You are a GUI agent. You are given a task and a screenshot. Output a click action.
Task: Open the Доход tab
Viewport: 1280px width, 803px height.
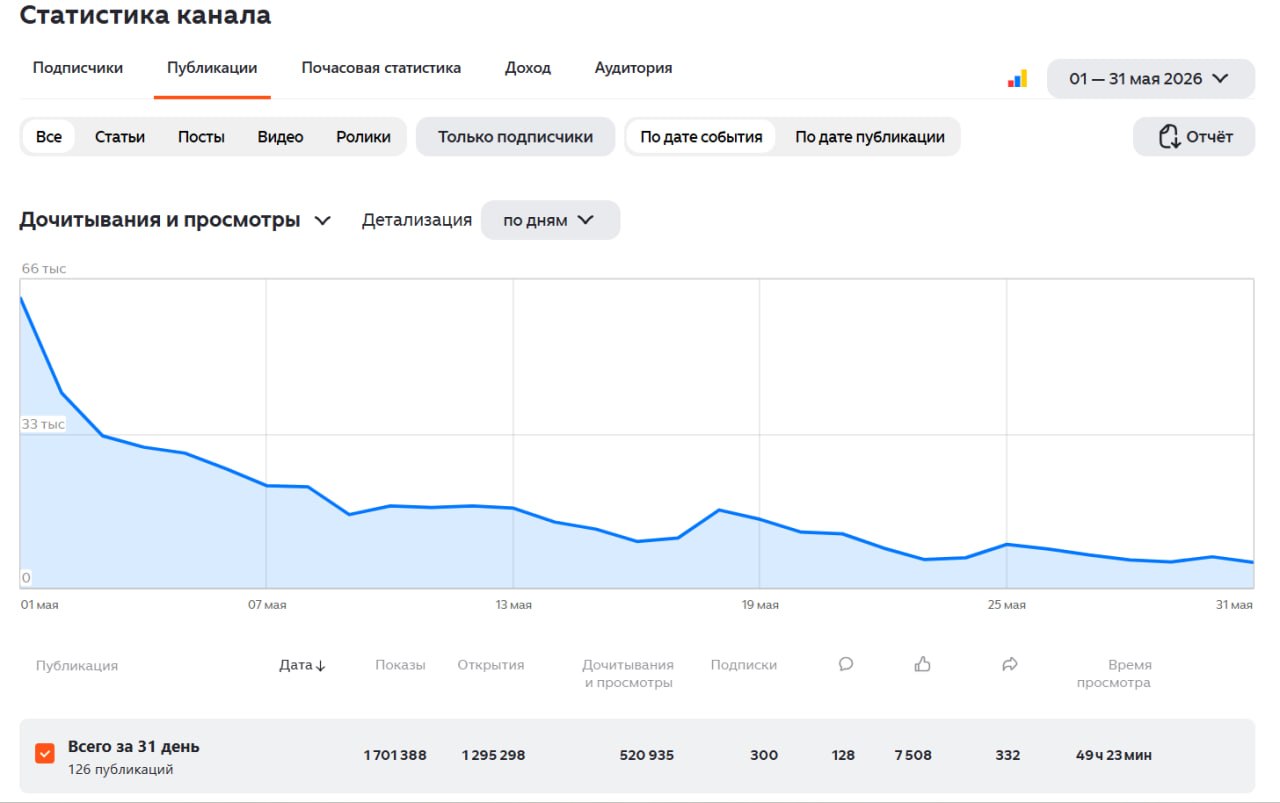pyautogui.click(x=528, y=68)
